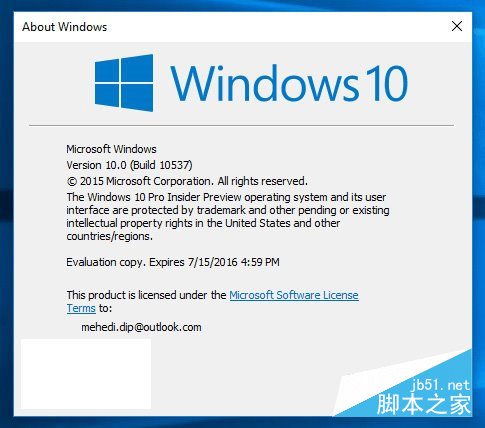This screenshot has height=428, width=485.
Task: Click the Windows 10 Pro Insider Preview paragraph
Action: pos(228,217)
